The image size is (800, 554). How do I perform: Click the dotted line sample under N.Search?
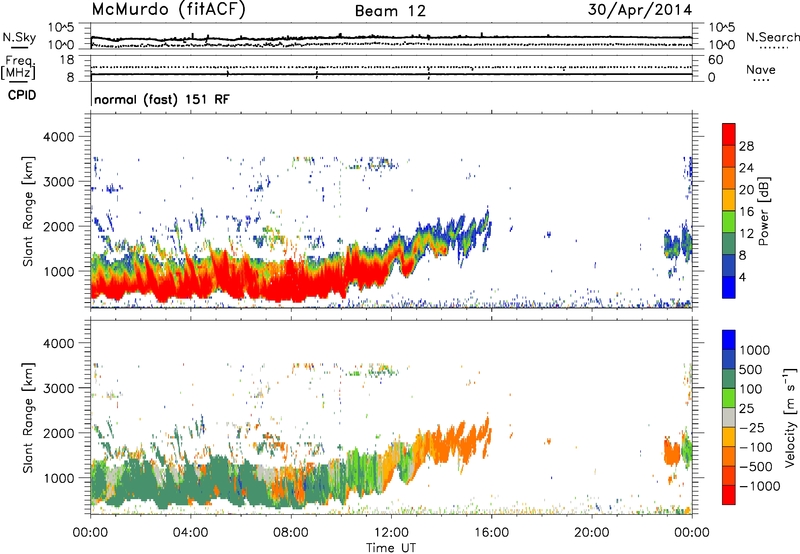(772, 47)
